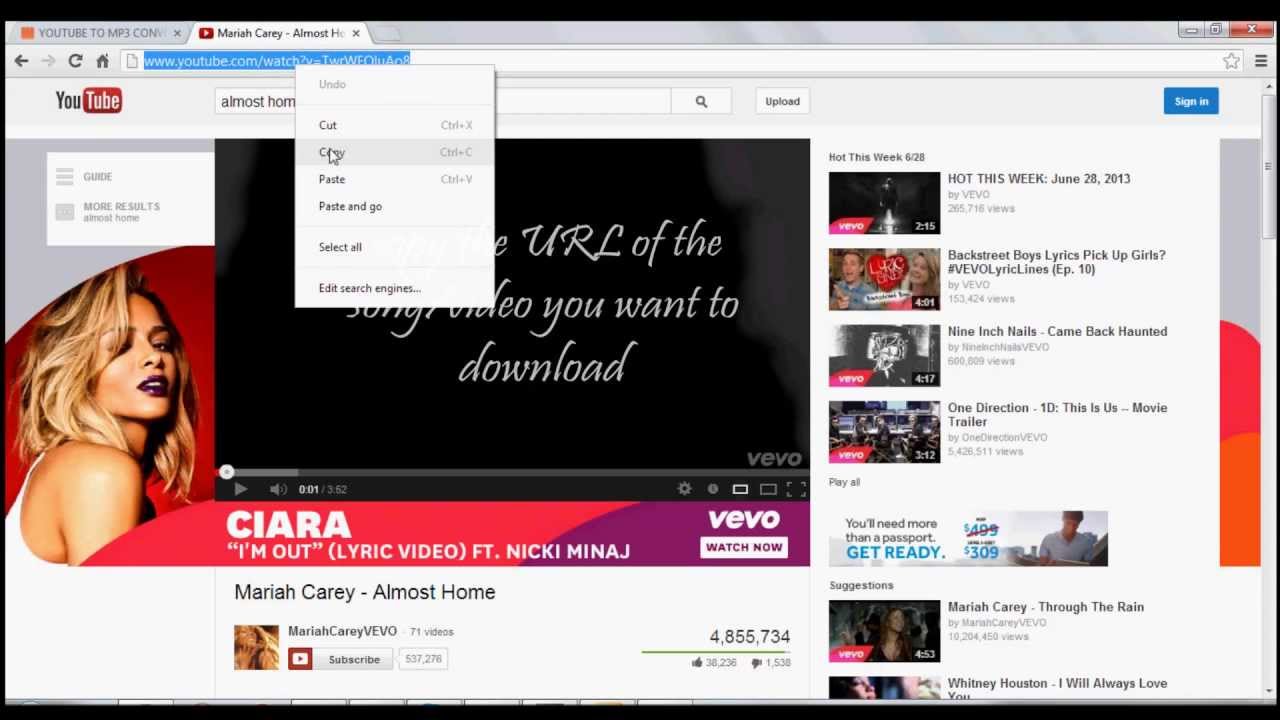This screenshot has width=1280, height=720.
Task: Click the MariahCareyVEVO channel avatar
Action: 256,647
